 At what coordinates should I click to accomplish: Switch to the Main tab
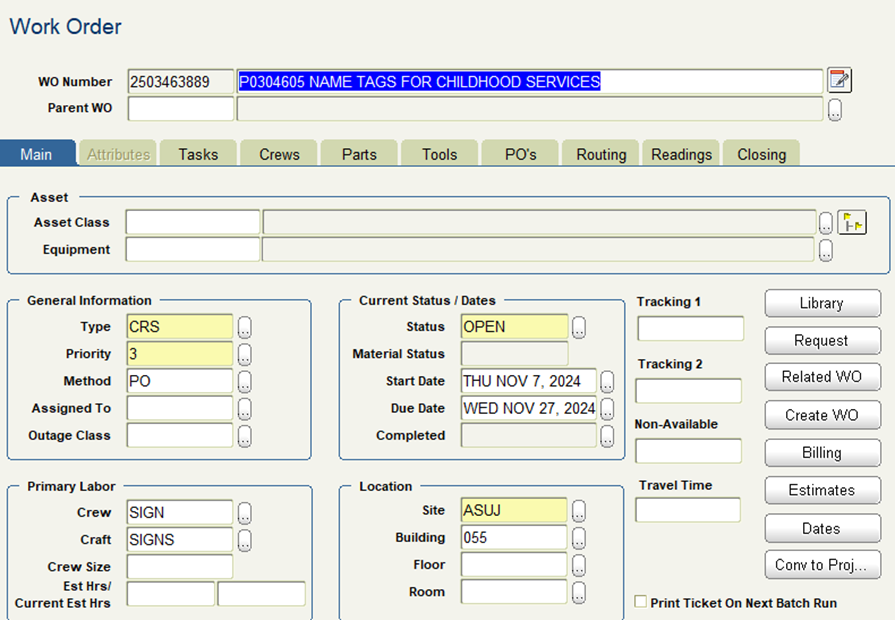(38, 154)
